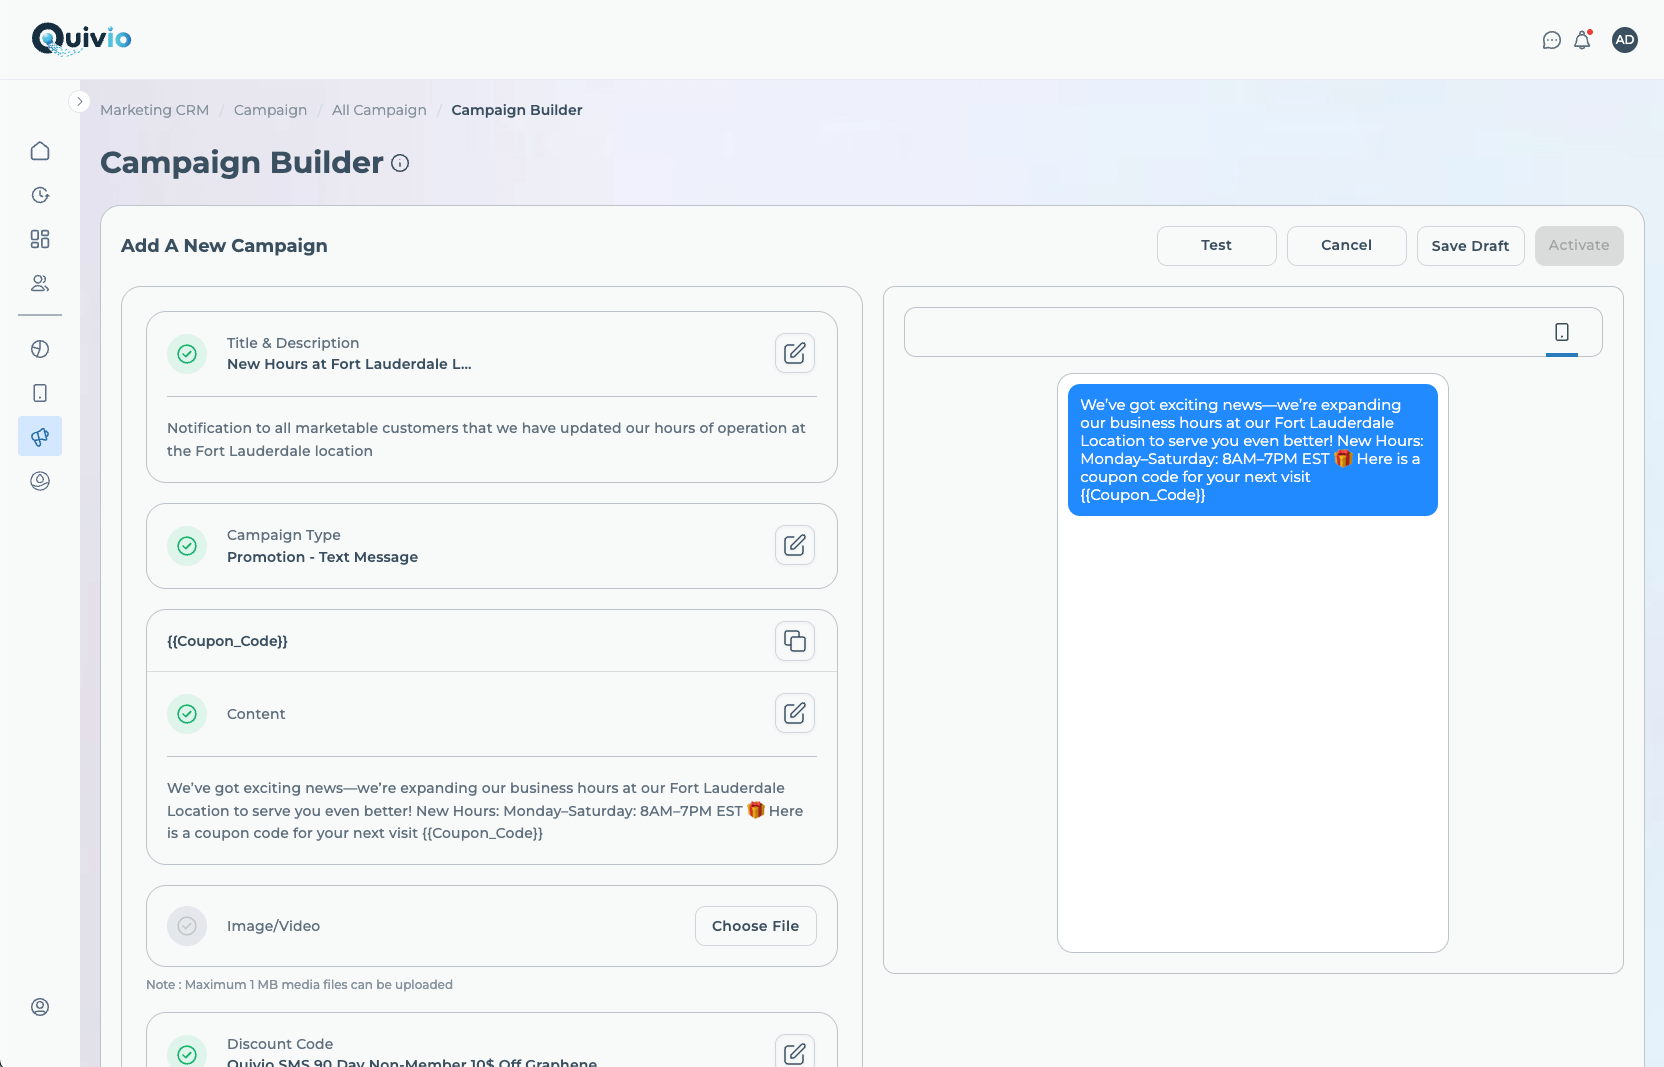Image resolution: width=1664 pixels, height=1067 pixels.
Task: Edit the Content section
Action: [795, 713]
